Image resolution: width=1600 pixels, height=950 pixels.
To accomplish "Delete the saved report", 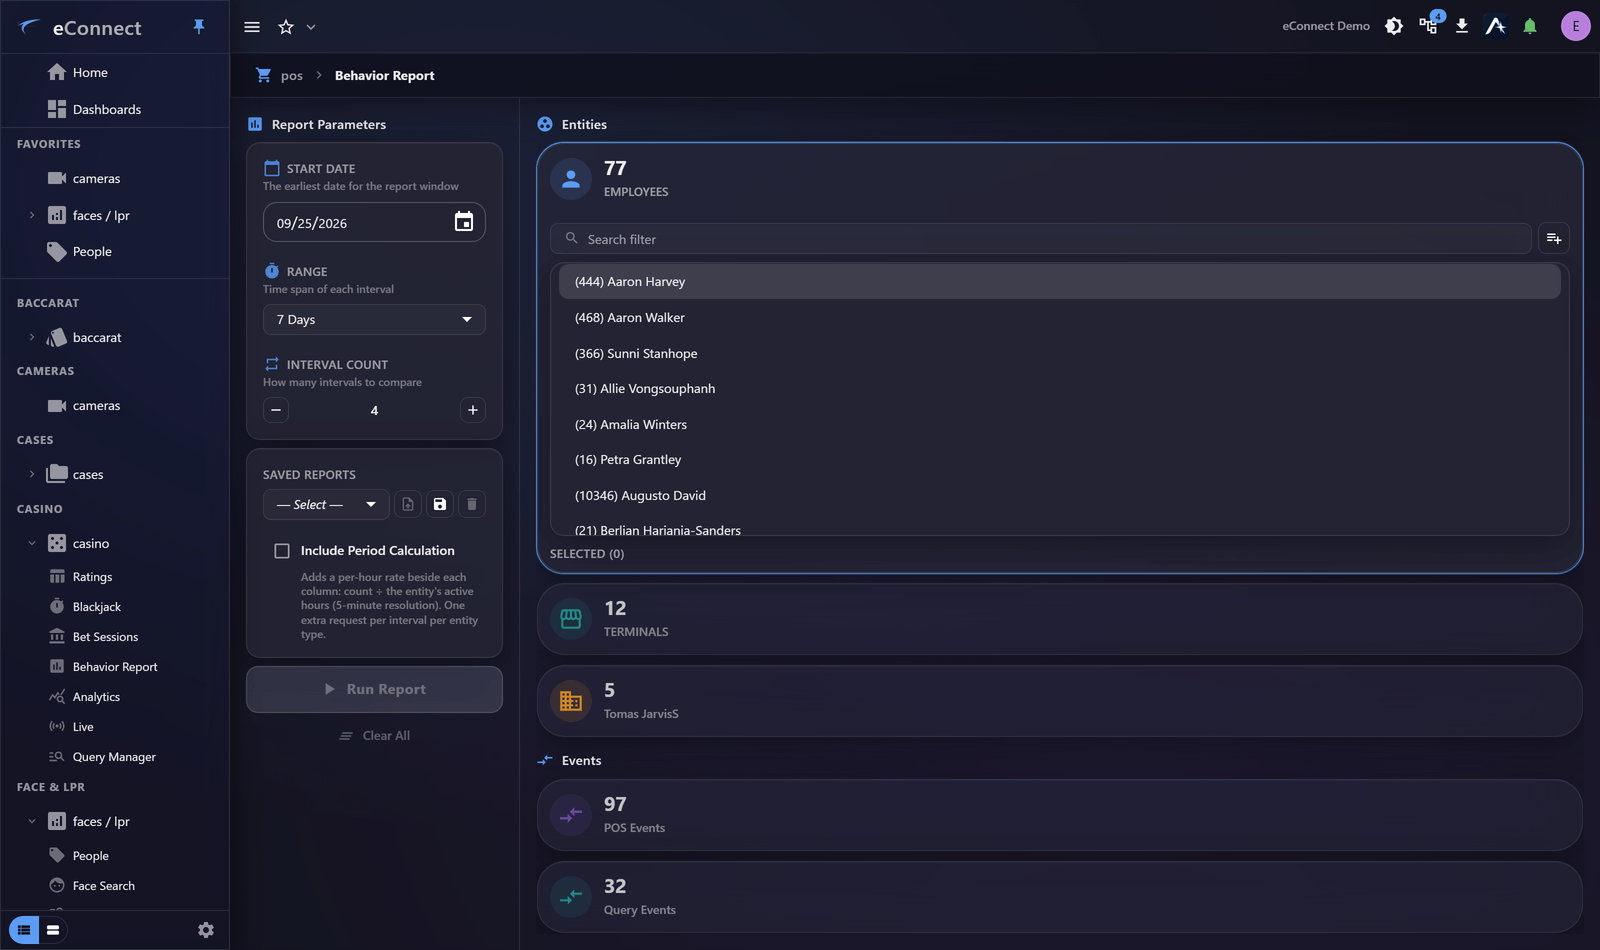I will tap(472, 504).
